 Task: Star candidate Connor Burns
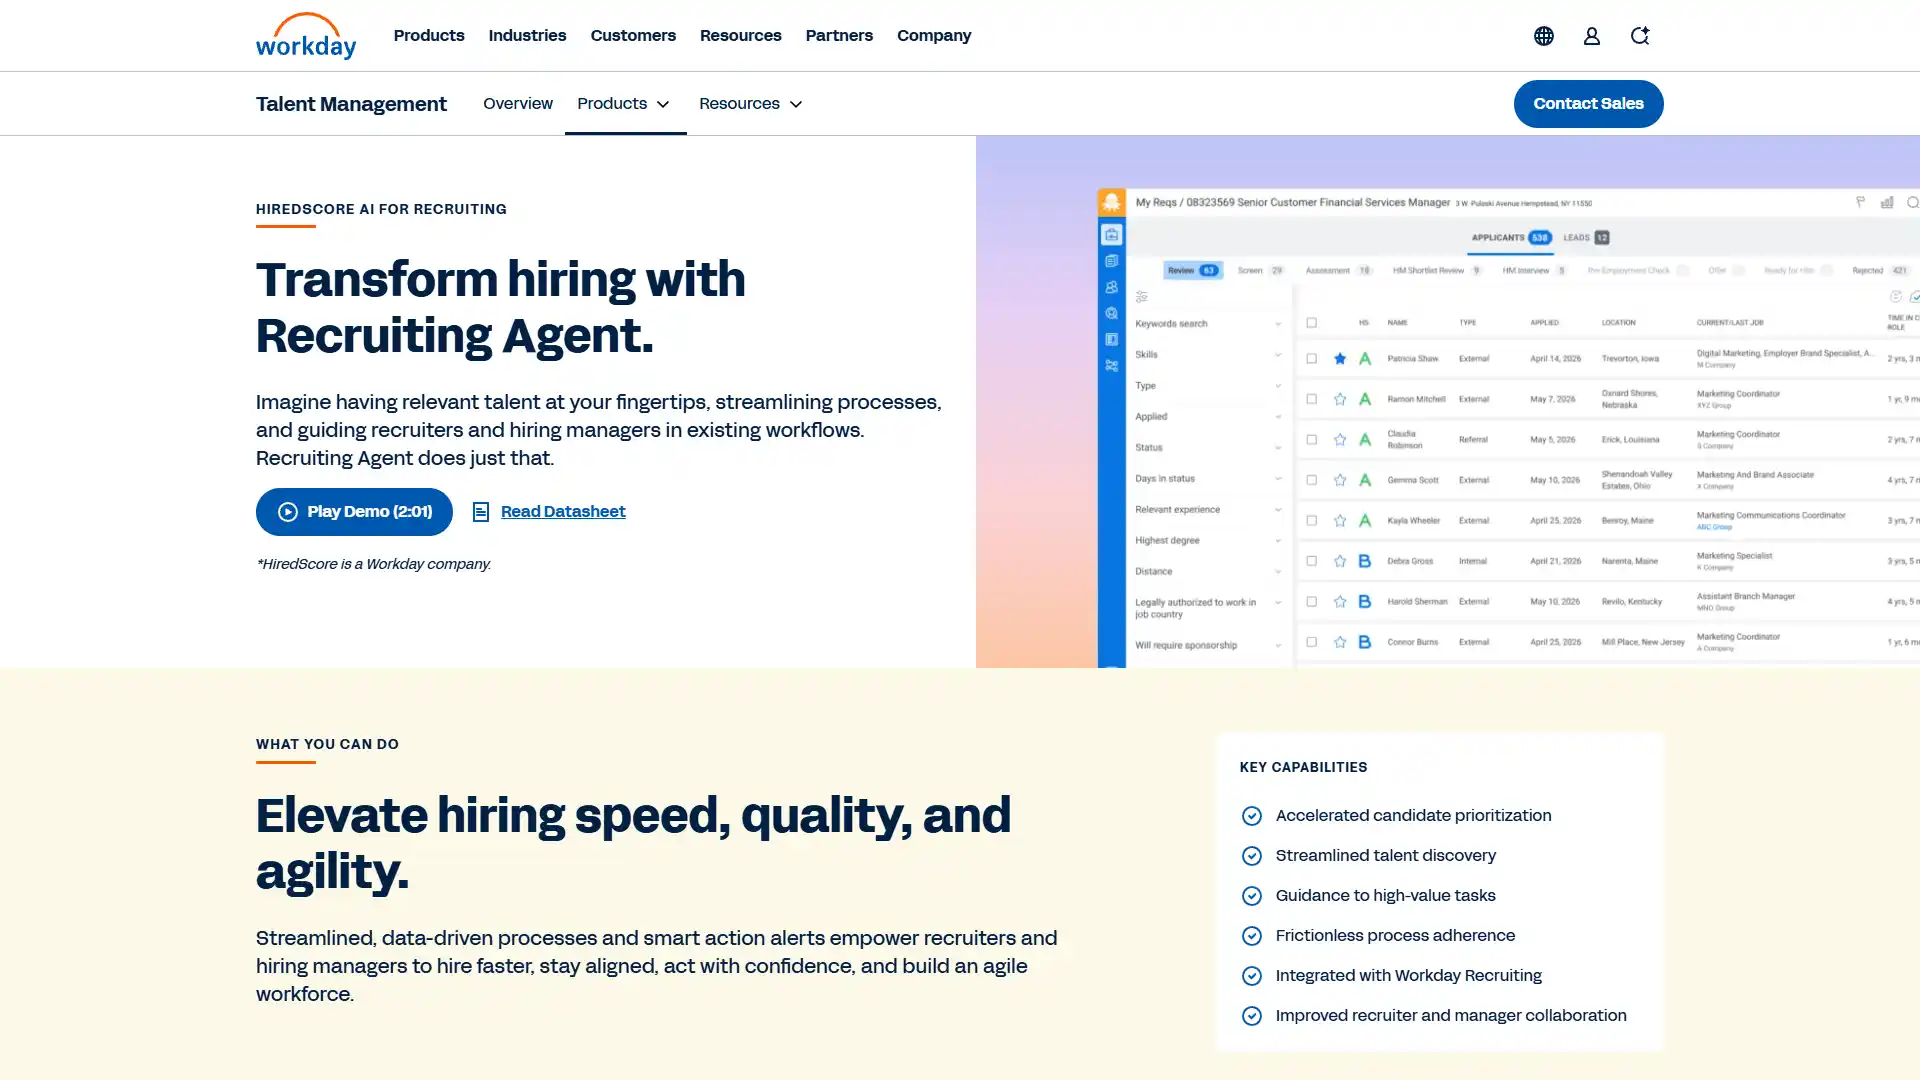point(1340,642)
